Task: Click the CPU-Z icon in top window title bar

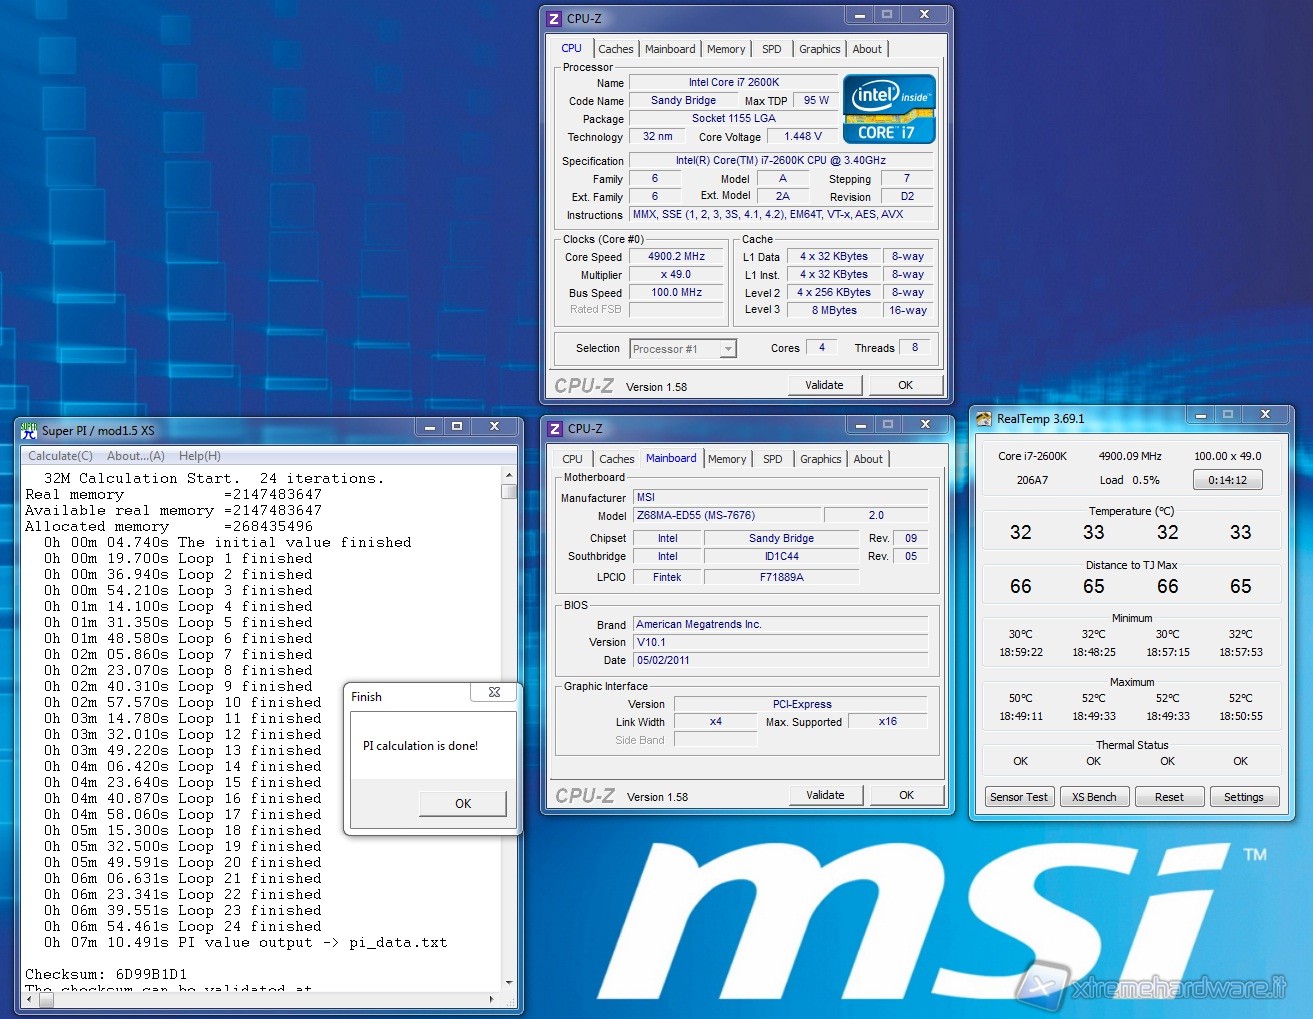Action: 555,19
